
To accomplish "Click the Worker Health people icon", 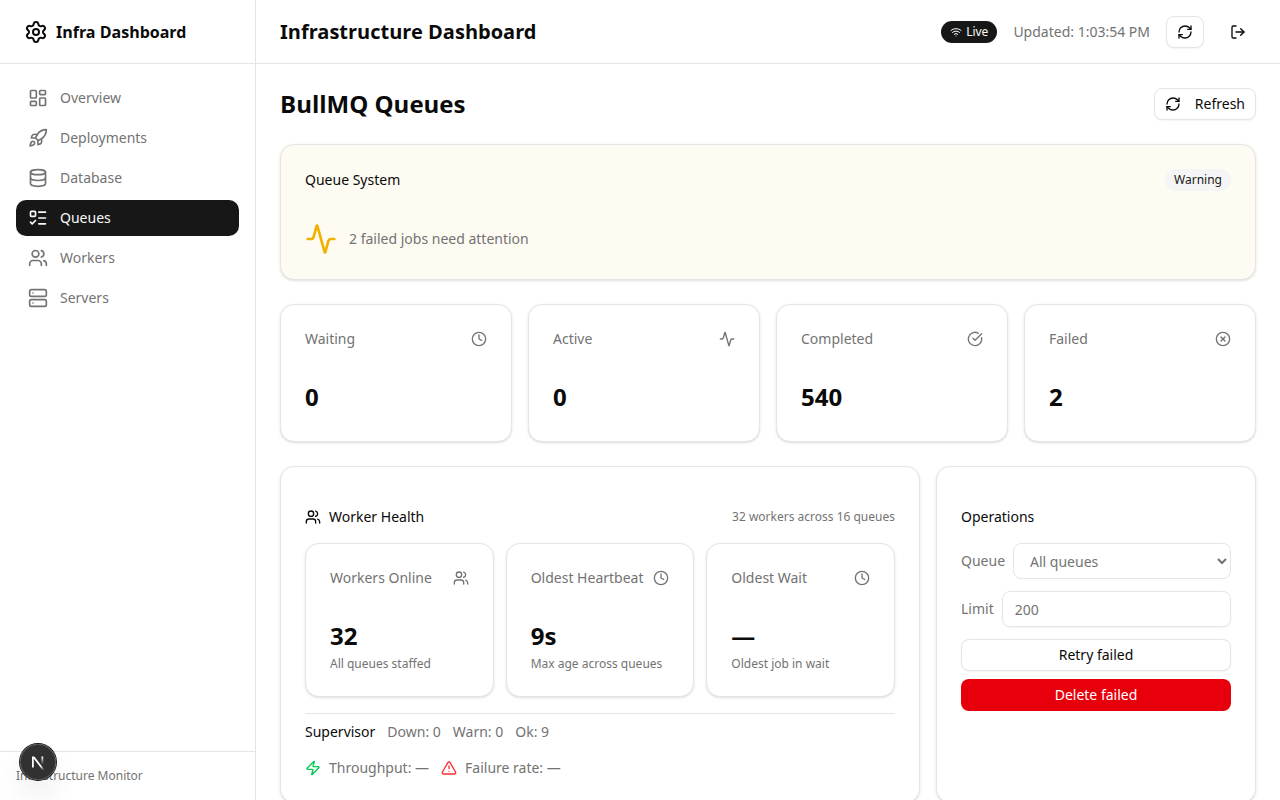I will click(x=313, y=517).
